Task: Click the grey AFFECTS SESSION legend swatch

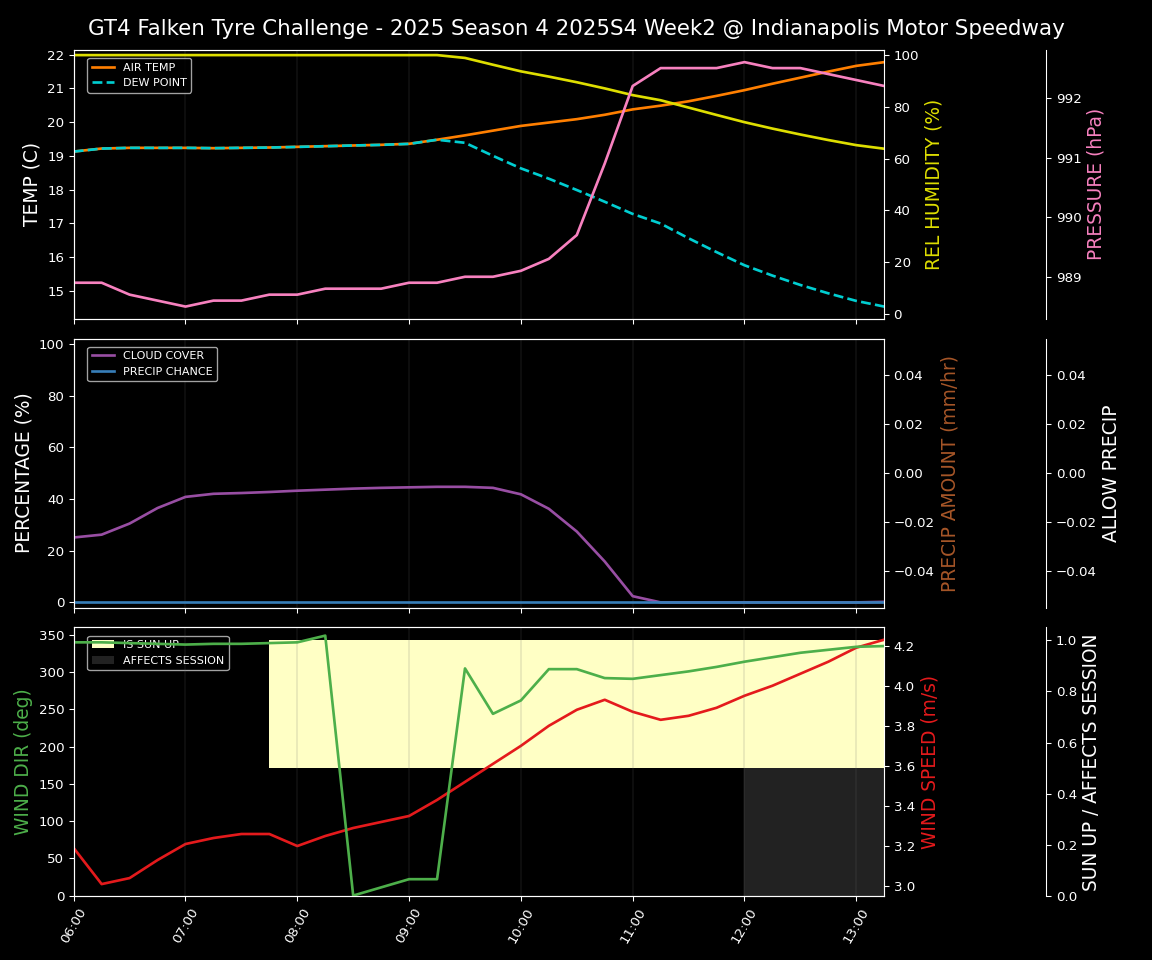Action: coord(103,660)
